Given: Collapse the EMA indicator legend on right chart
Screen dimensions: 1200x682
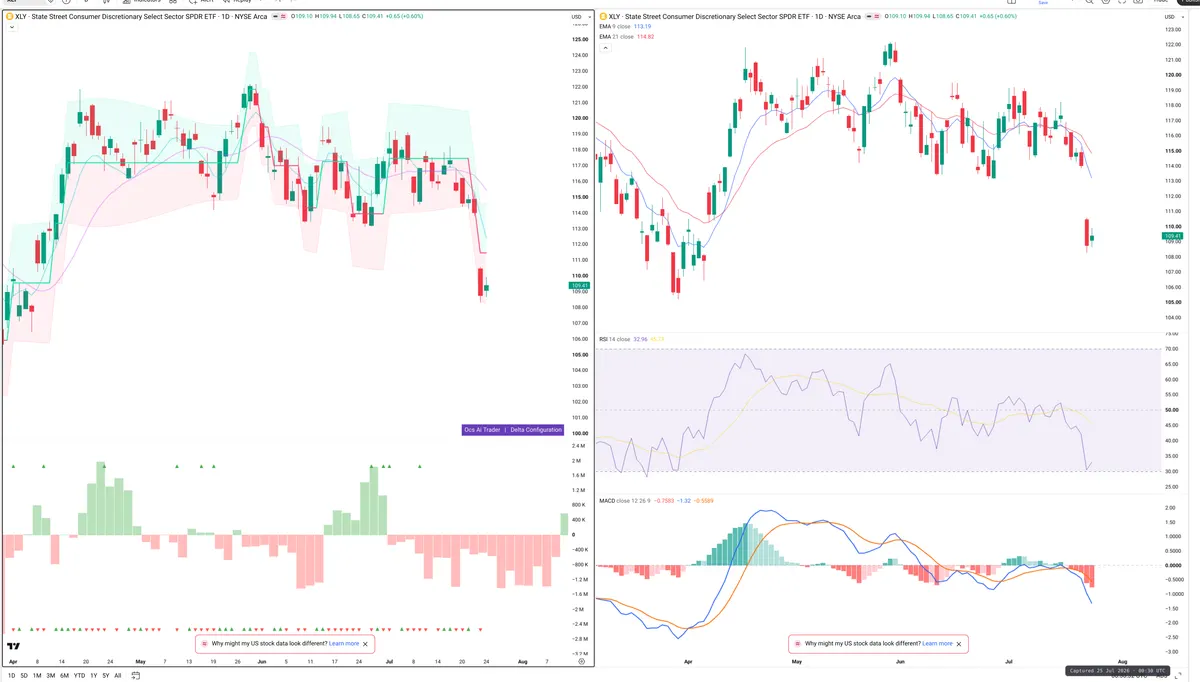Looking at the screenshot, I should (x=604, y=48).
